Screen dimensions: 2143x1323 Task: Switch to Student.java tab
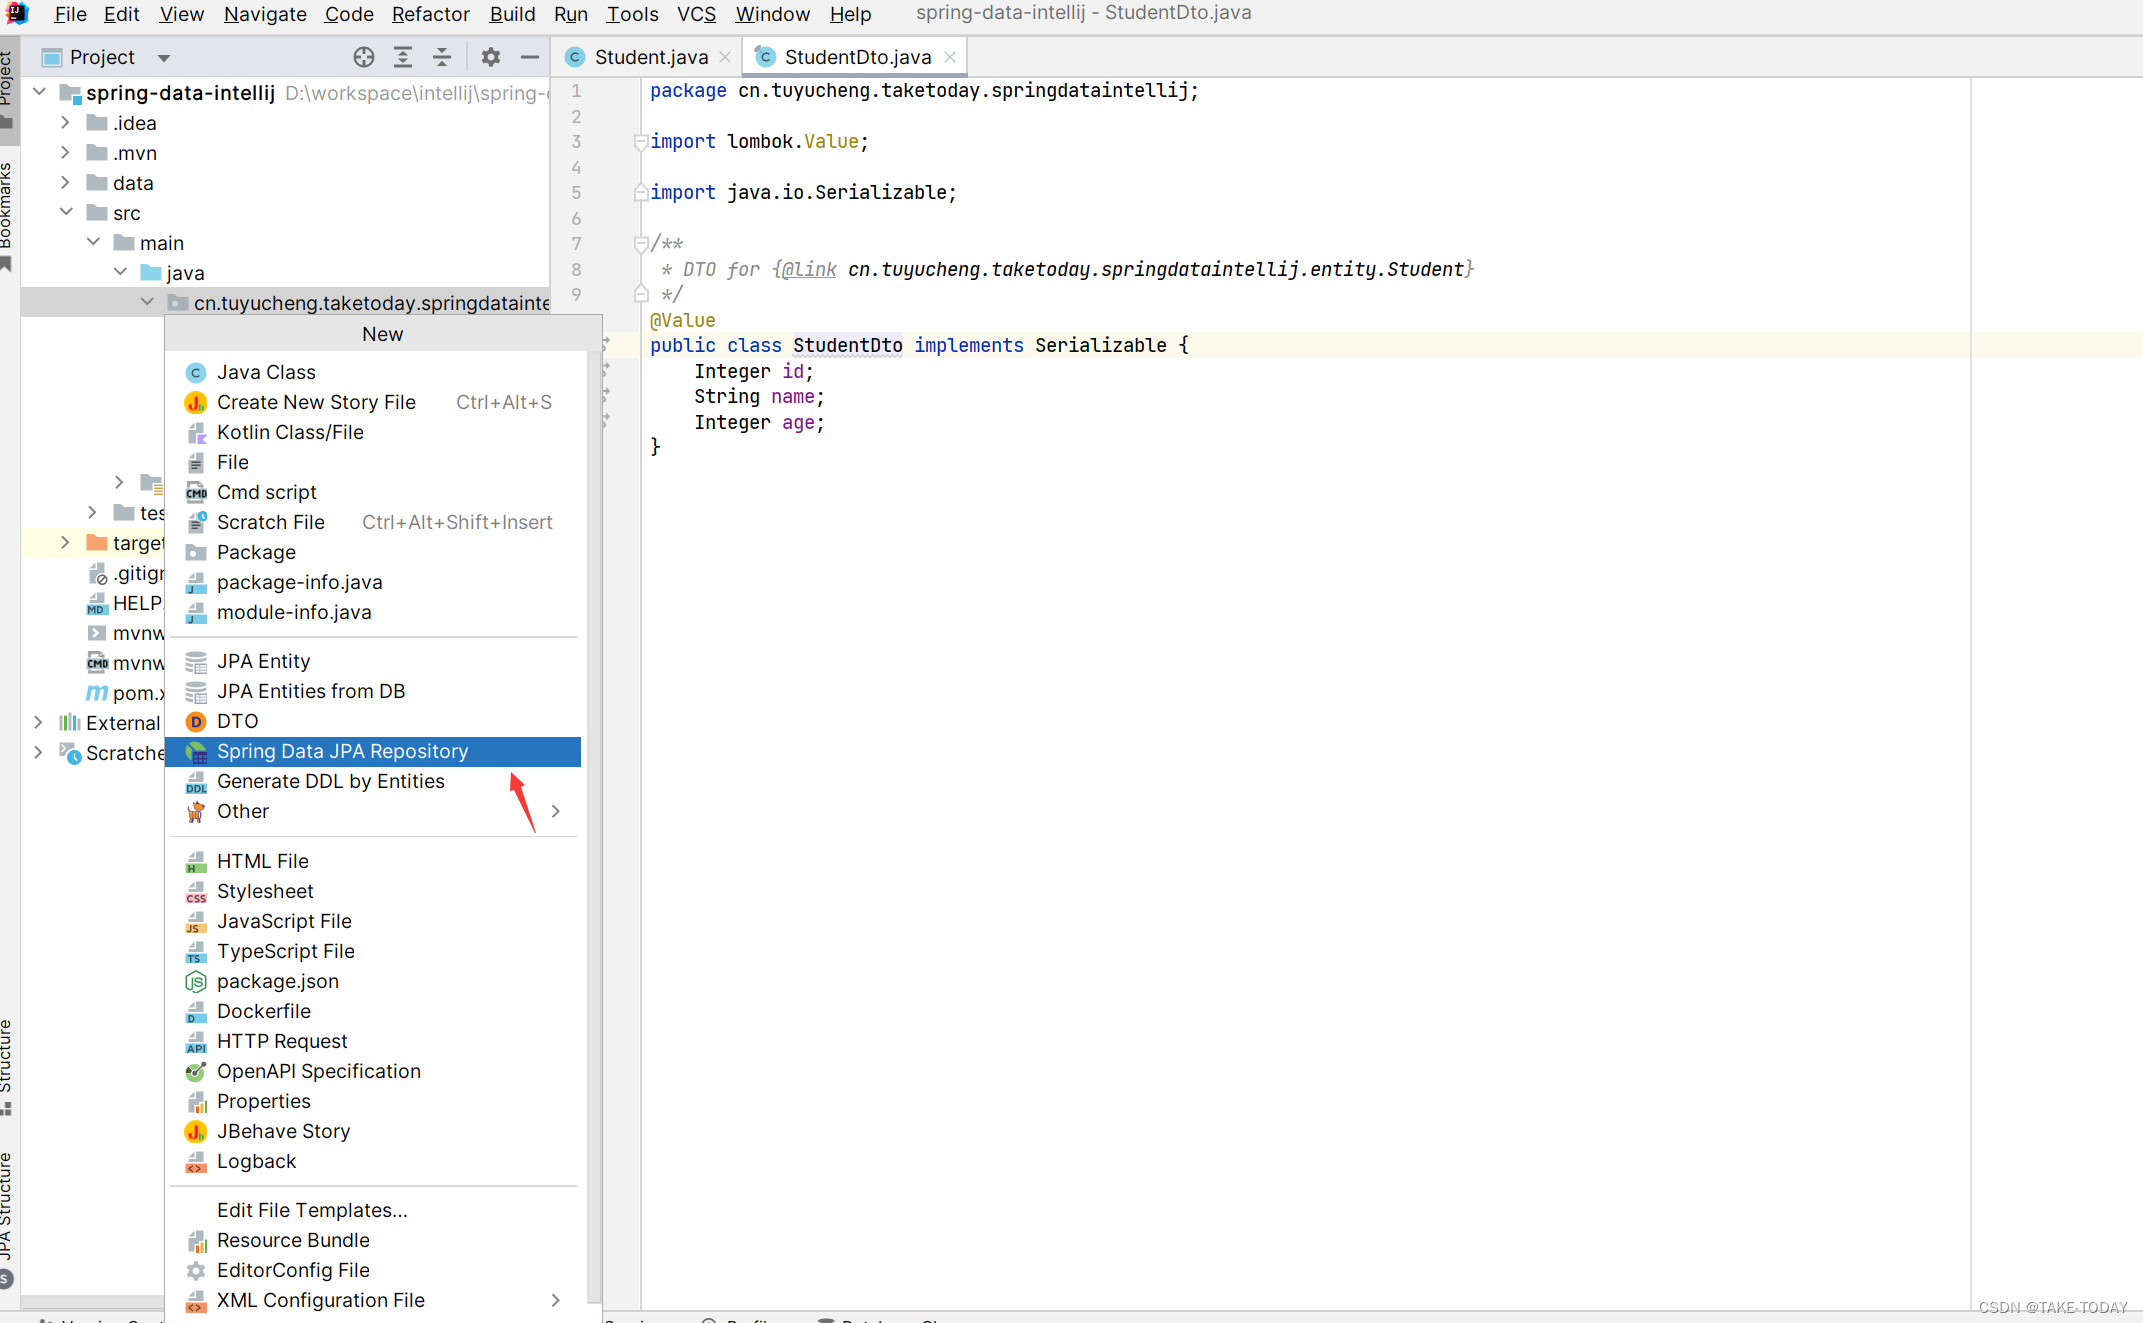point(650,57)
